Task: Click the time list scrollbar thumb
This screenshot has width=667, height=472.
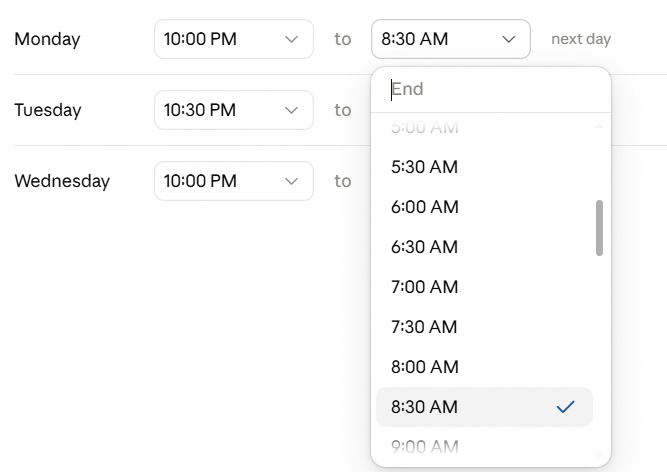Action: point(599,228)
